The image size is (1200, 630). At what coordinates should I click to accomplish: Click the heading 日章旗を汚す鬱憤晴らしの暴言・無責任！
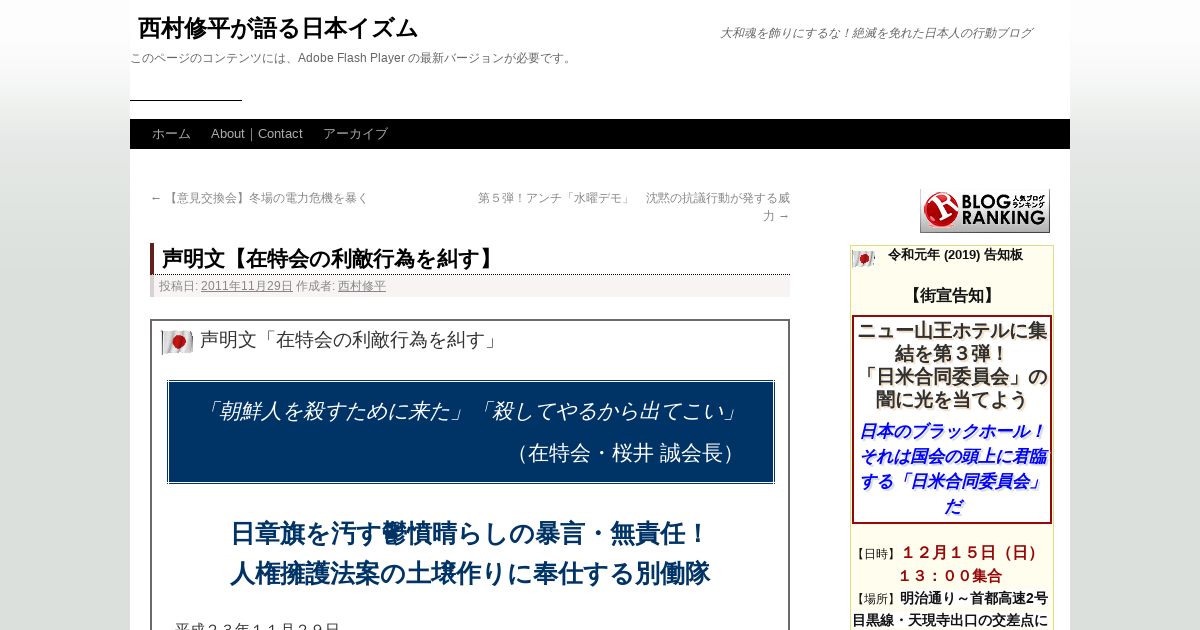[x=470, y=534]
